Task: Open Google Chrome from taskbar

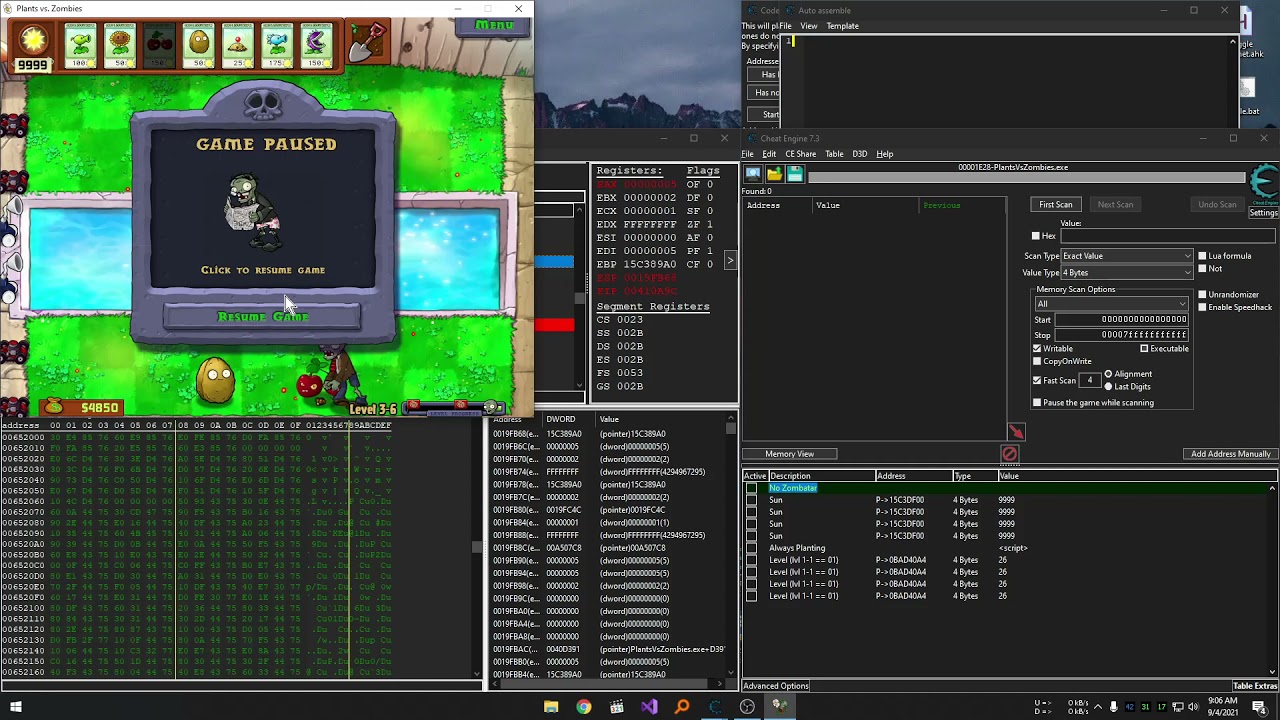Action: 584,707
